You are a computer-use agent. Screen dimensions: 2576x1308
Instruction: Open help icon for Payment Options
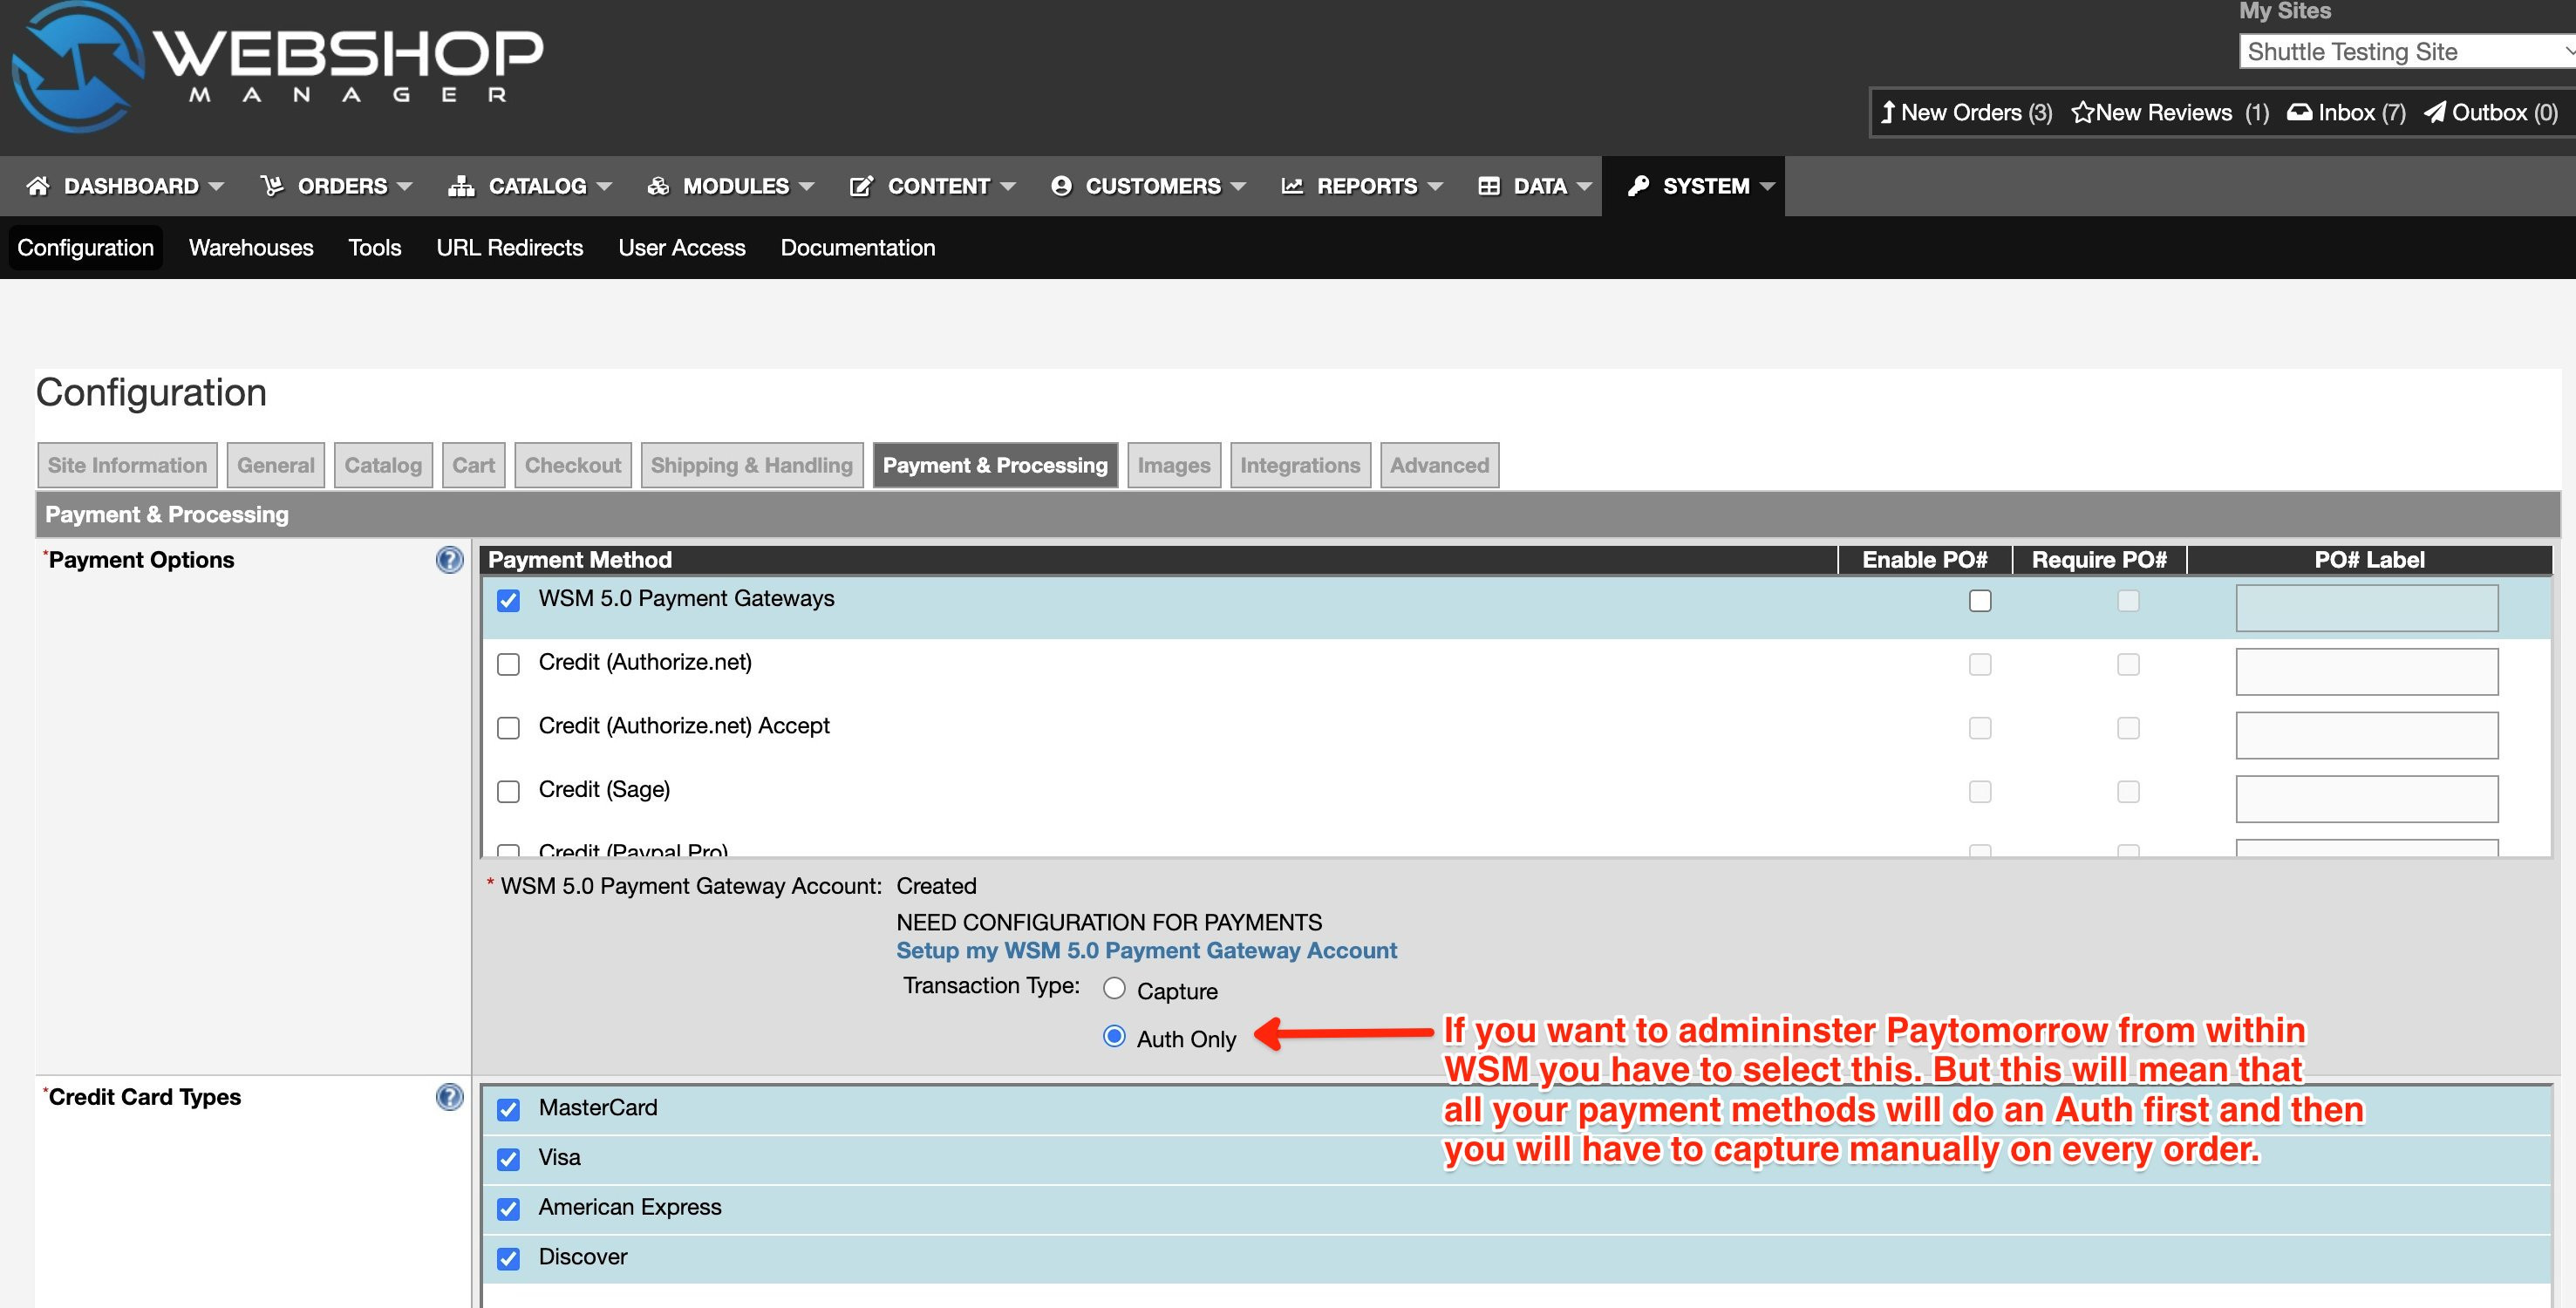point(450,560)
